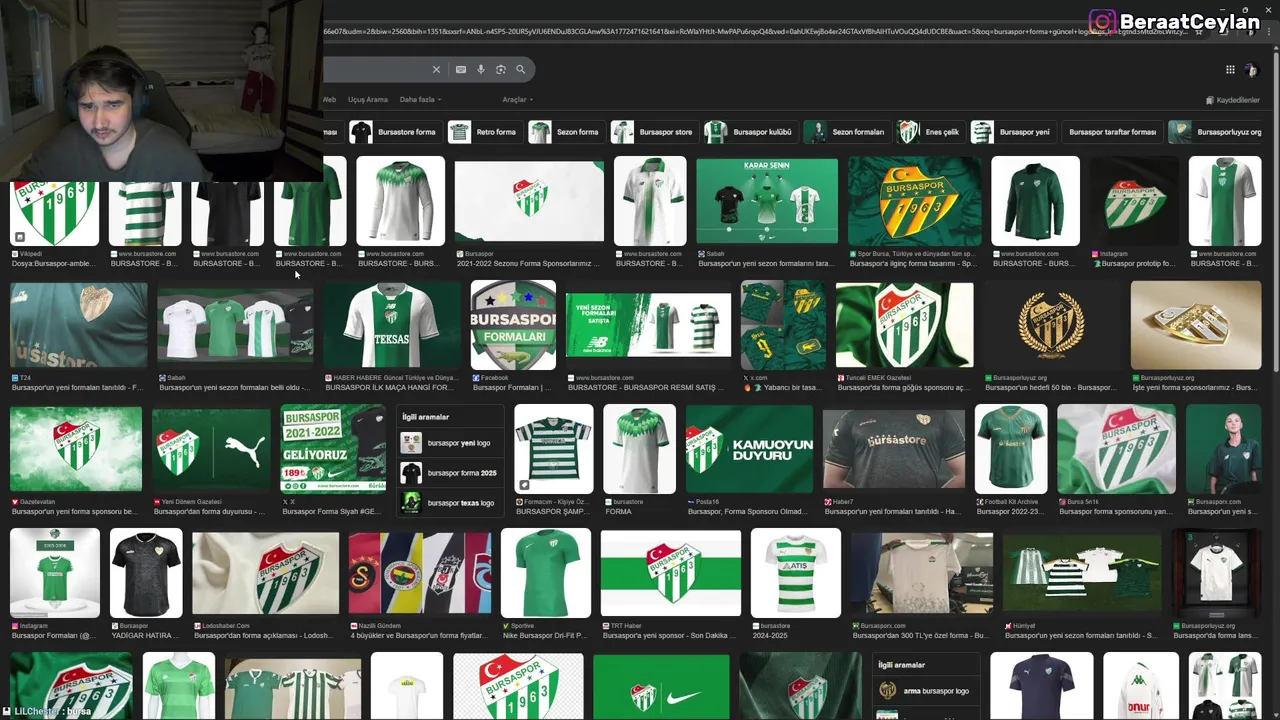Open the Haber7 dark bursastore jersey image
This screenshot has height=720, width=1280.
pyautogui.click(x=894, y=449)
